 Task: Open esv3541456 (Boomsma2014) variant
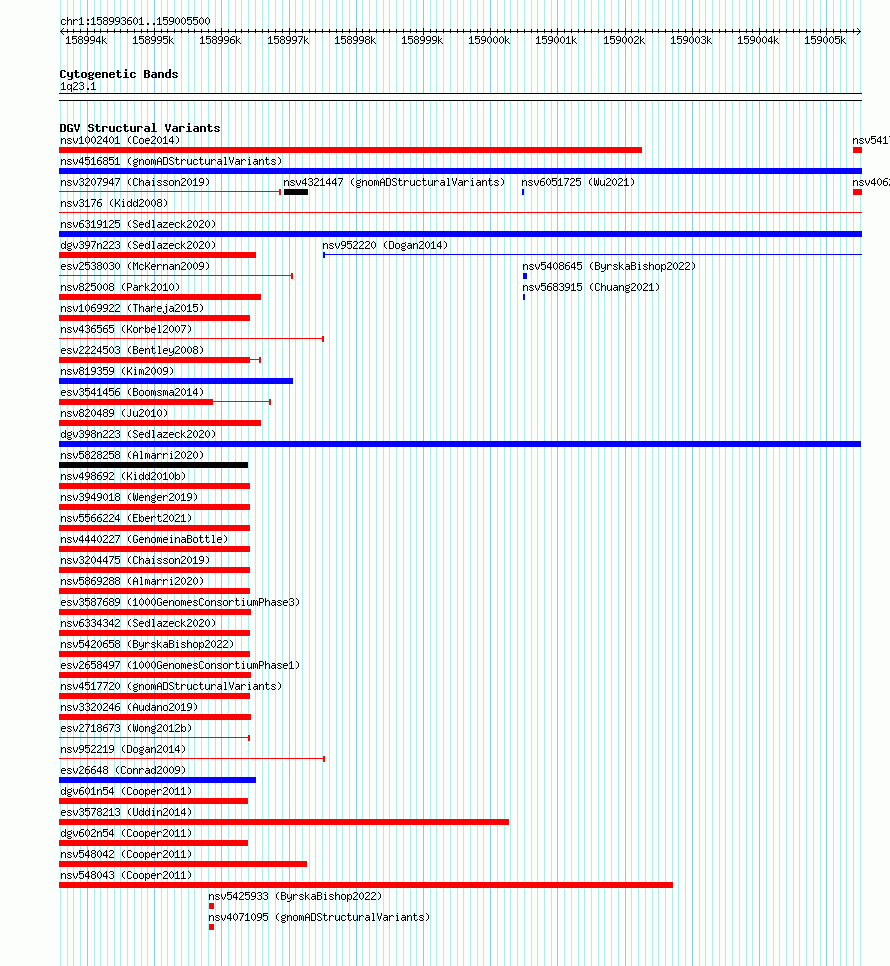(132, 392)
